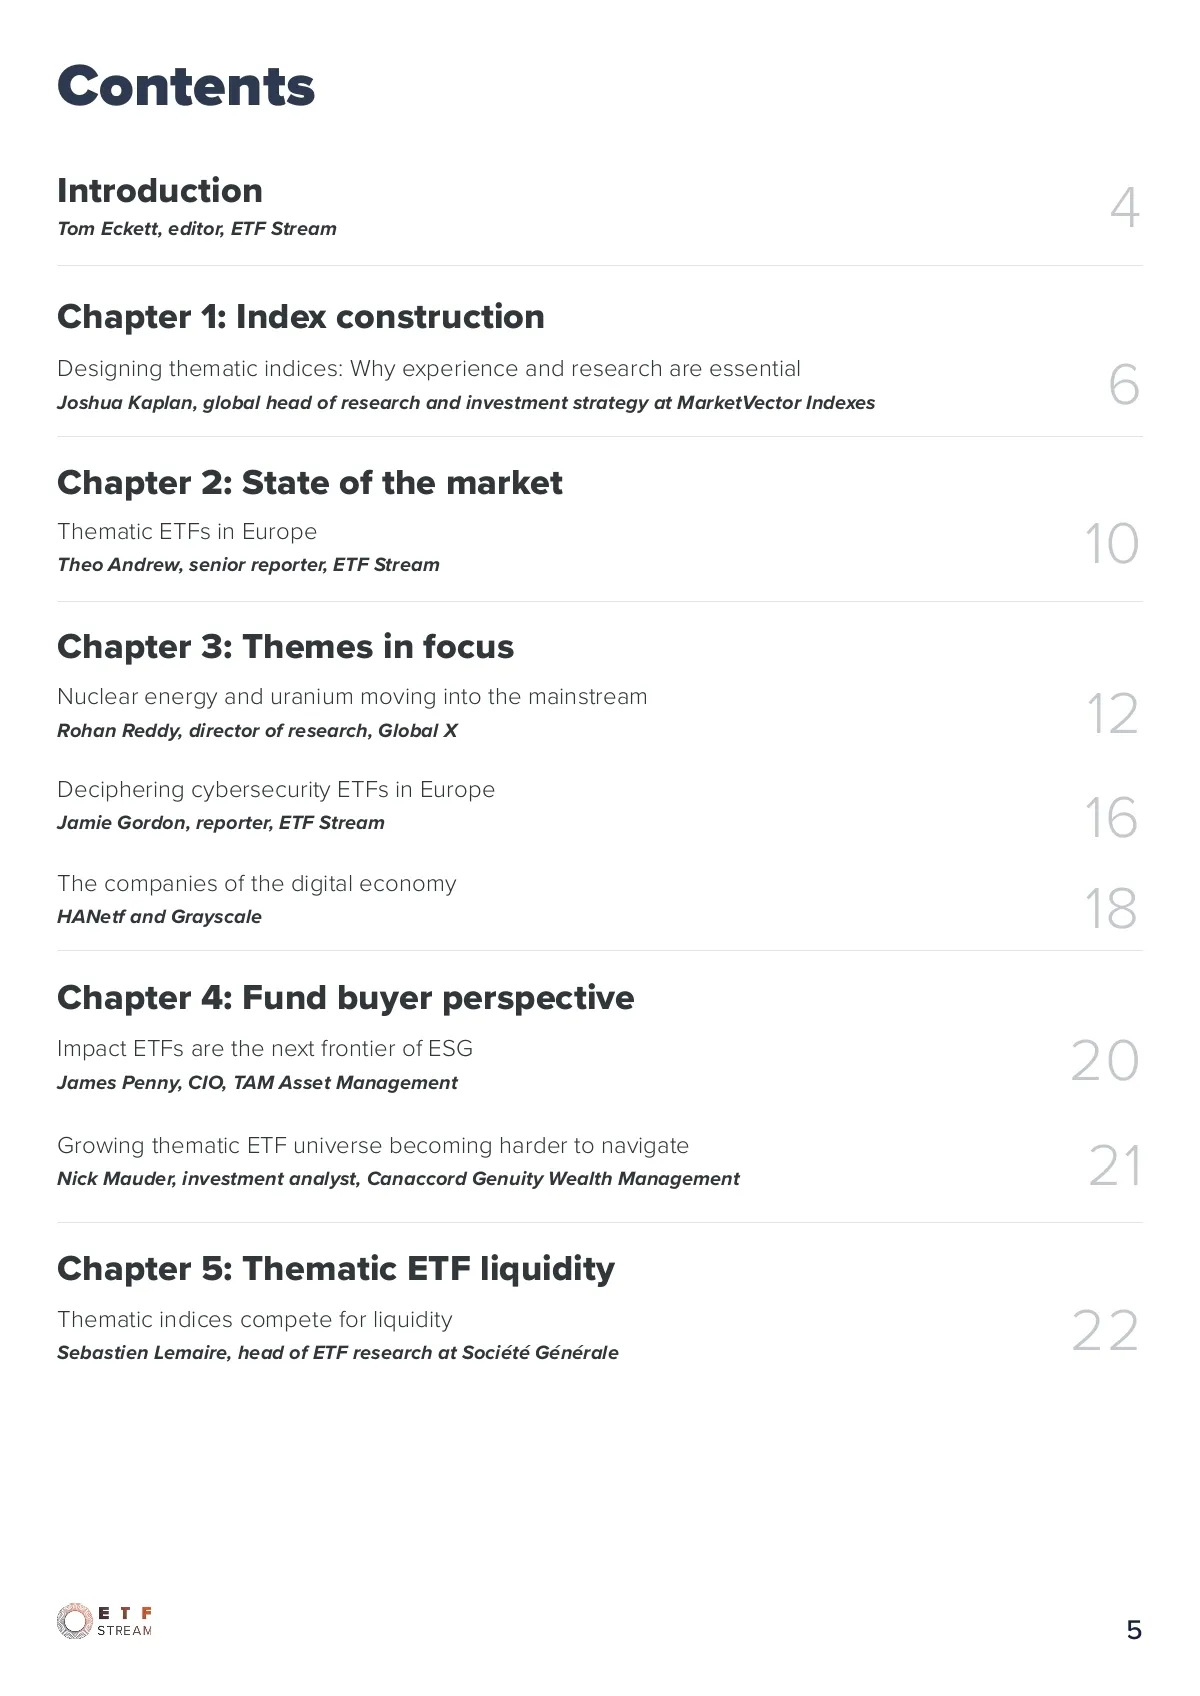1200x1696 pixels.
Task: Select Chapter 4: Fund buyer perspective
Action: click(x=345, y=998)
